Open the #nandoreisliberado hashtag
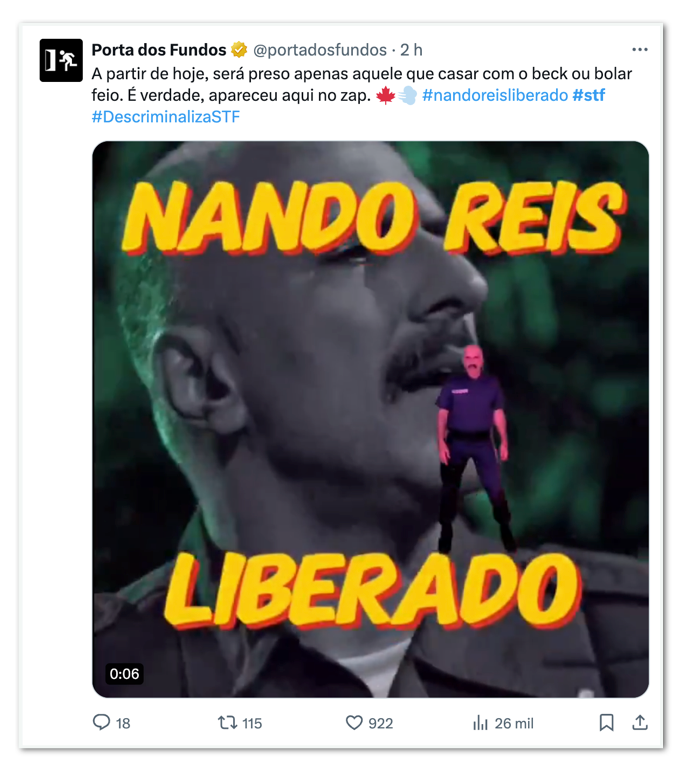 (x=495, y=95)
